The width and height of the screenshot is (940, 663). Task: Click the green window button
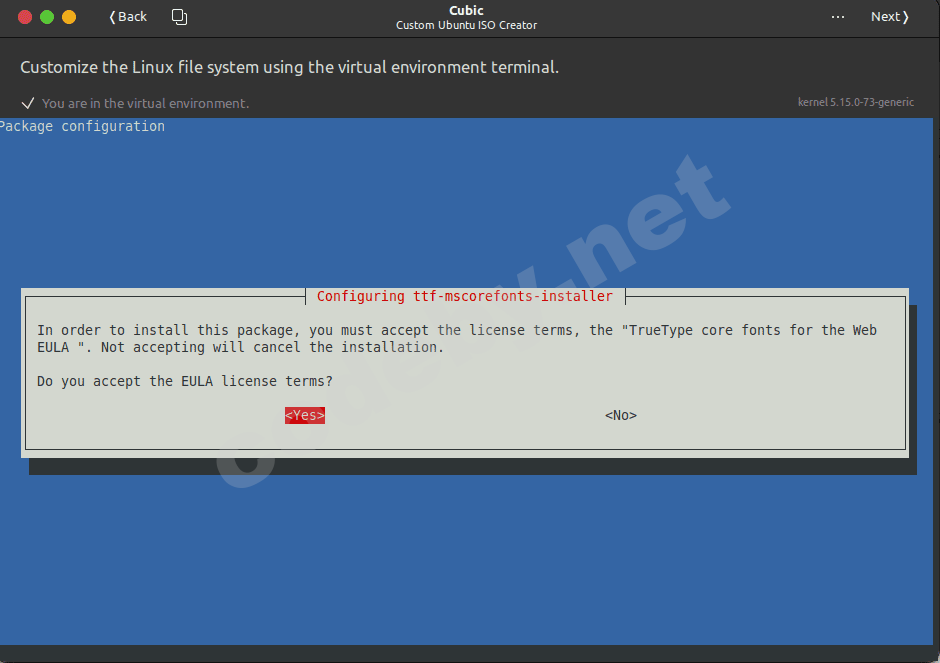point(47,17)
